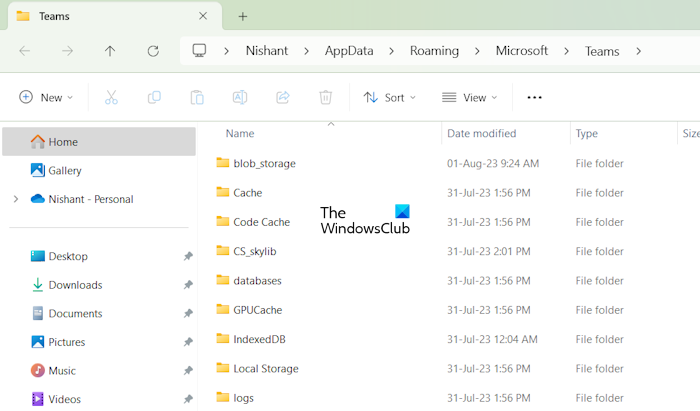The width and height of the screenshot is (700, 411).
Task: Refresh the current folder view
Action: 153,51
